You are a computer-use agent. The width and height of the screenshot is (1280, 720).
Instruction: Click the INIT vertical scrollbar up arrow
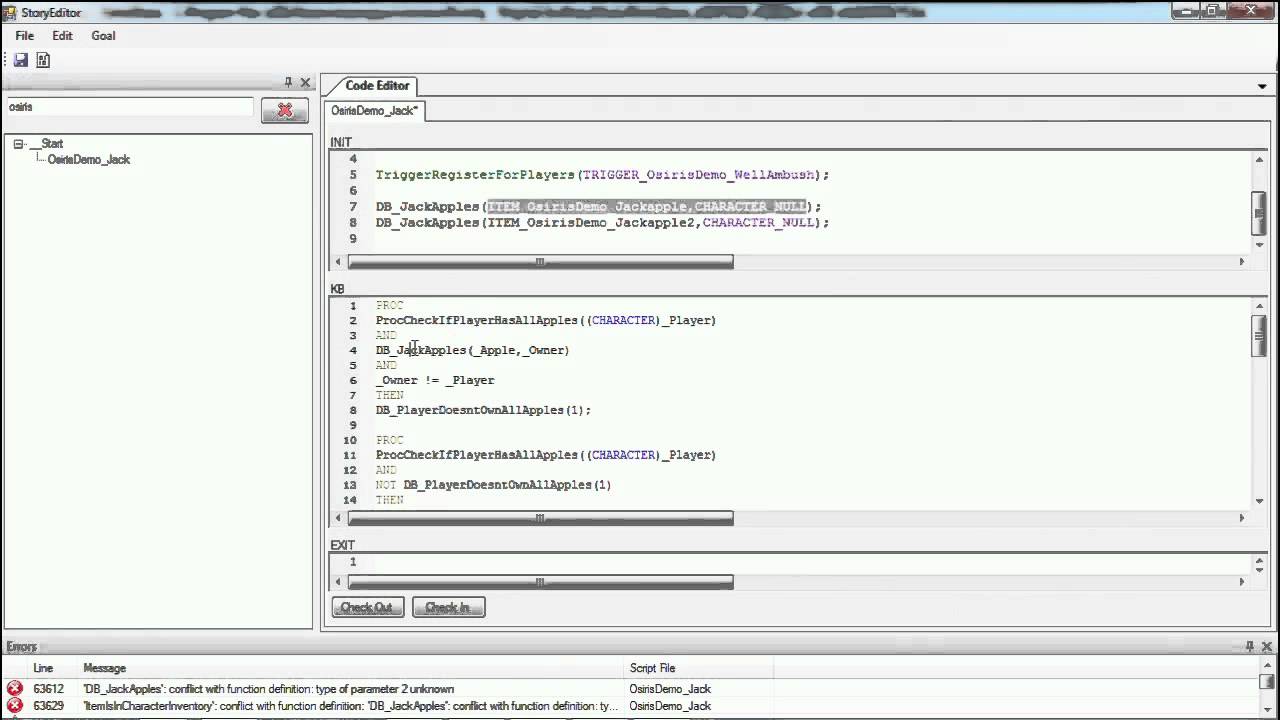pos(1259,159)
